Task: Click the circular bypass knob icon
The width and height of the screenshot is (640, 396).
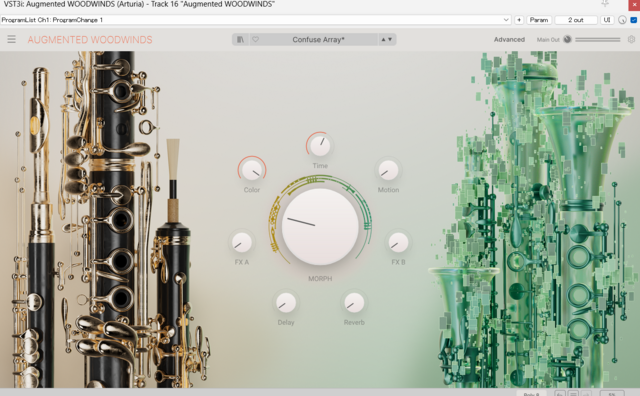Action: click(x=622, y=20)
